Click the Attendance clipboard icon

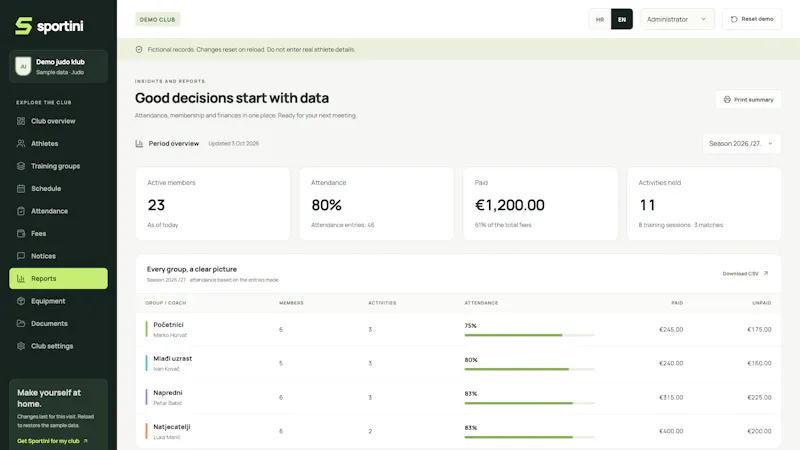21,211
